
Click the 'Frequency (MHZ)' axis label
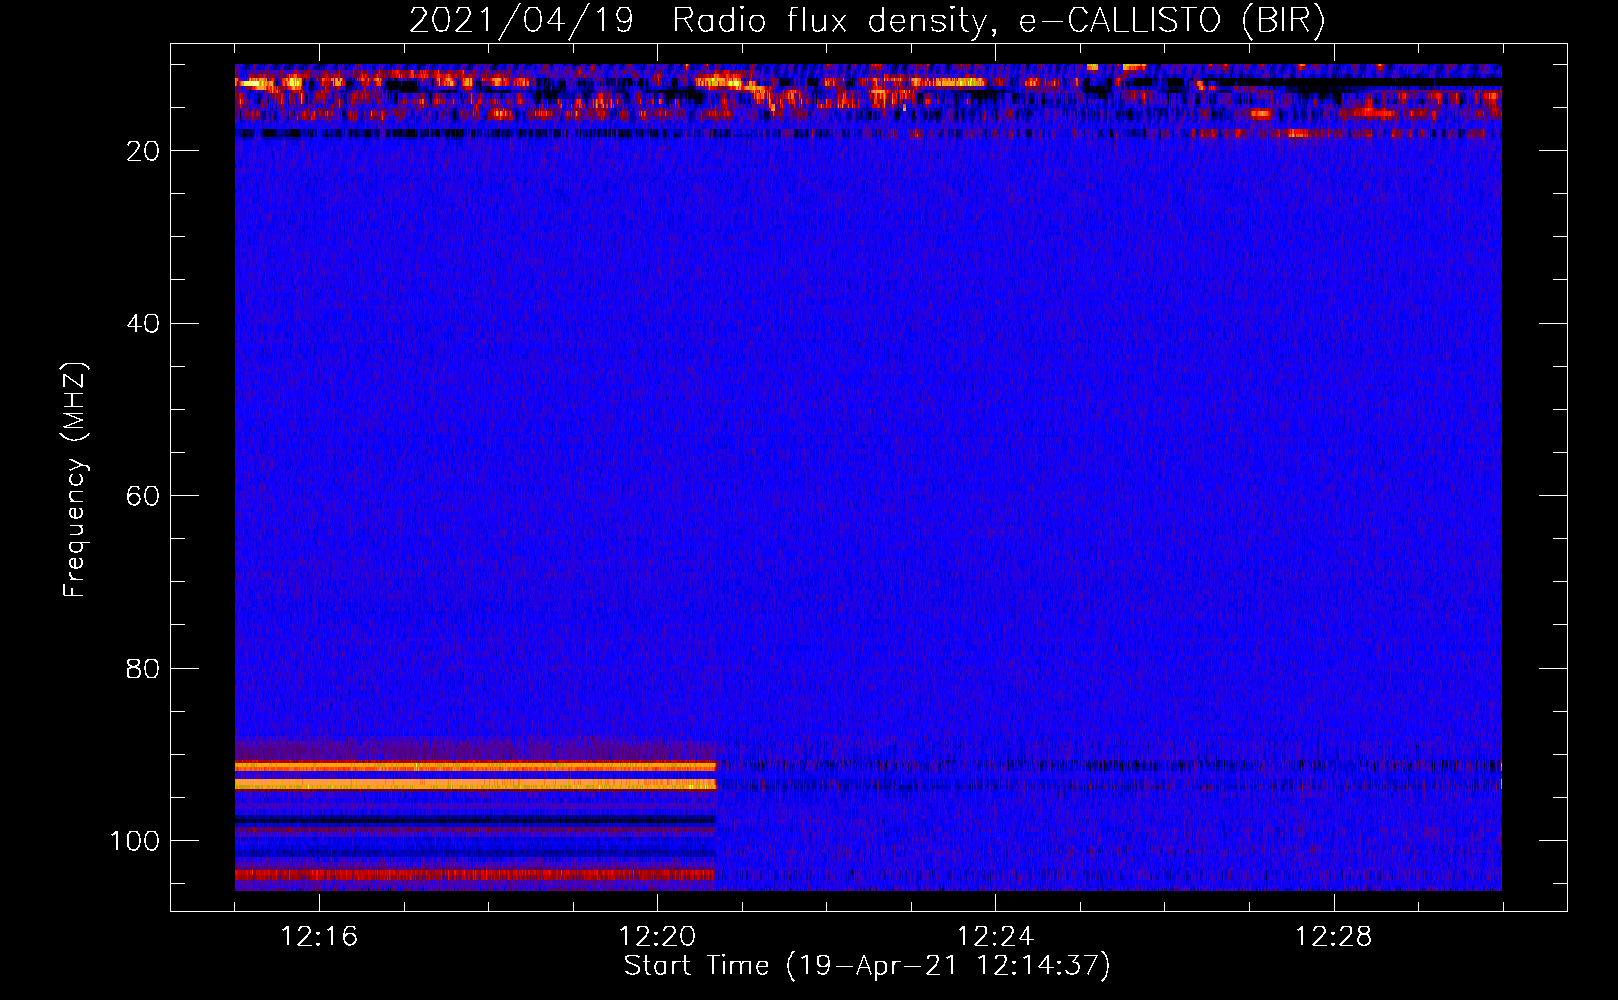tap(75, 480)
